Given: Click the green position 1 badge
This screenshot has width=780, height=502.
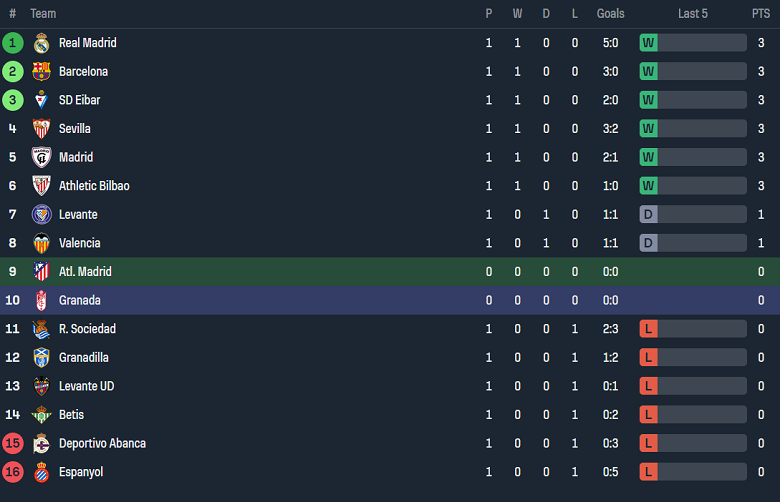Looking at the screenshot, I should [12, 43].
